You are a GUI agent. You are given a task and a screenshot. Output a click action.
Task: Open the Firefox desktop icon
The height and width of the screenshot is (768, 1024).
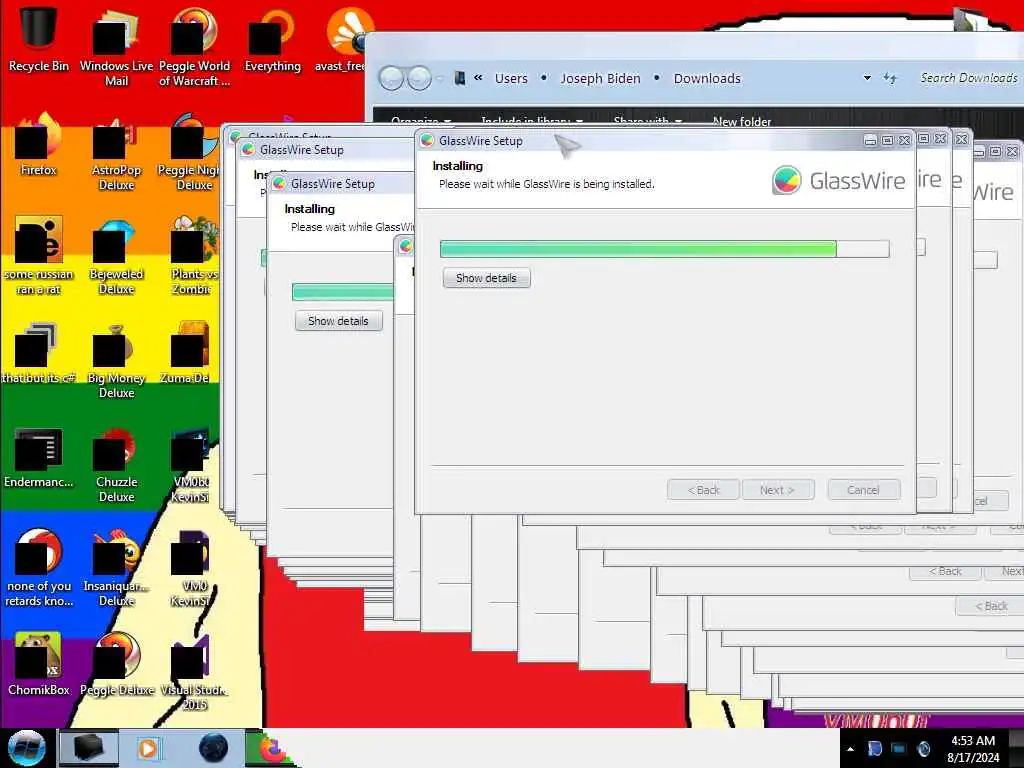click(x=38, y=145)
